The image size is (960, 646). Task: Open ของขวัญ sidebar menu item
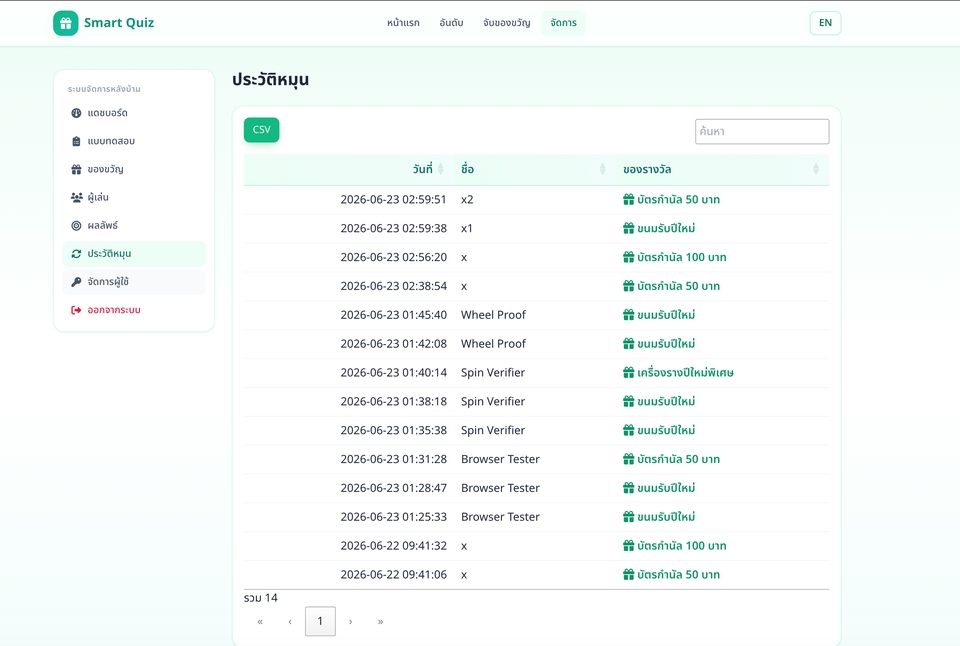pyautogui.click(x=134, y=169)
